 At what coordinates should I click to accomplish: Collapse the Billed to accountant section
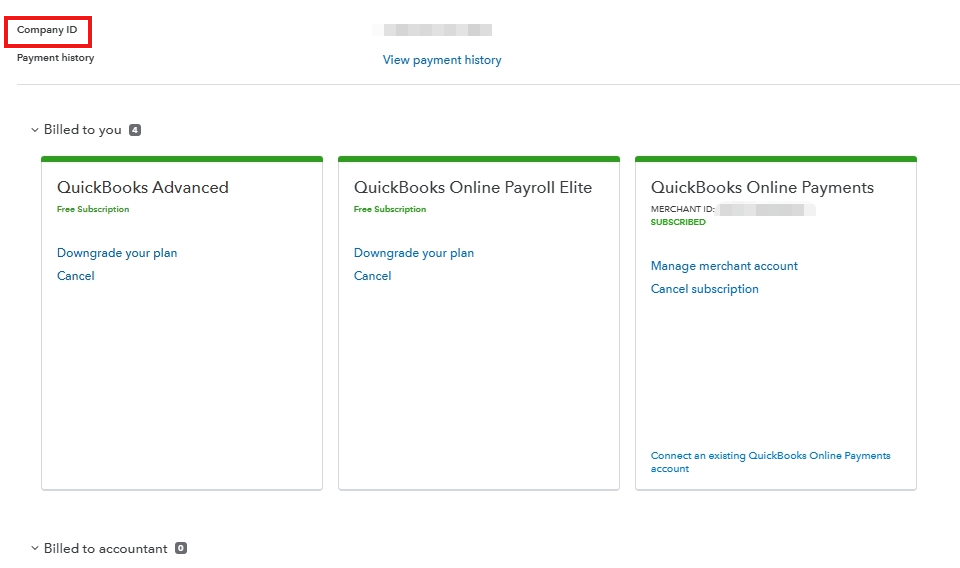[x=35, y=548]
